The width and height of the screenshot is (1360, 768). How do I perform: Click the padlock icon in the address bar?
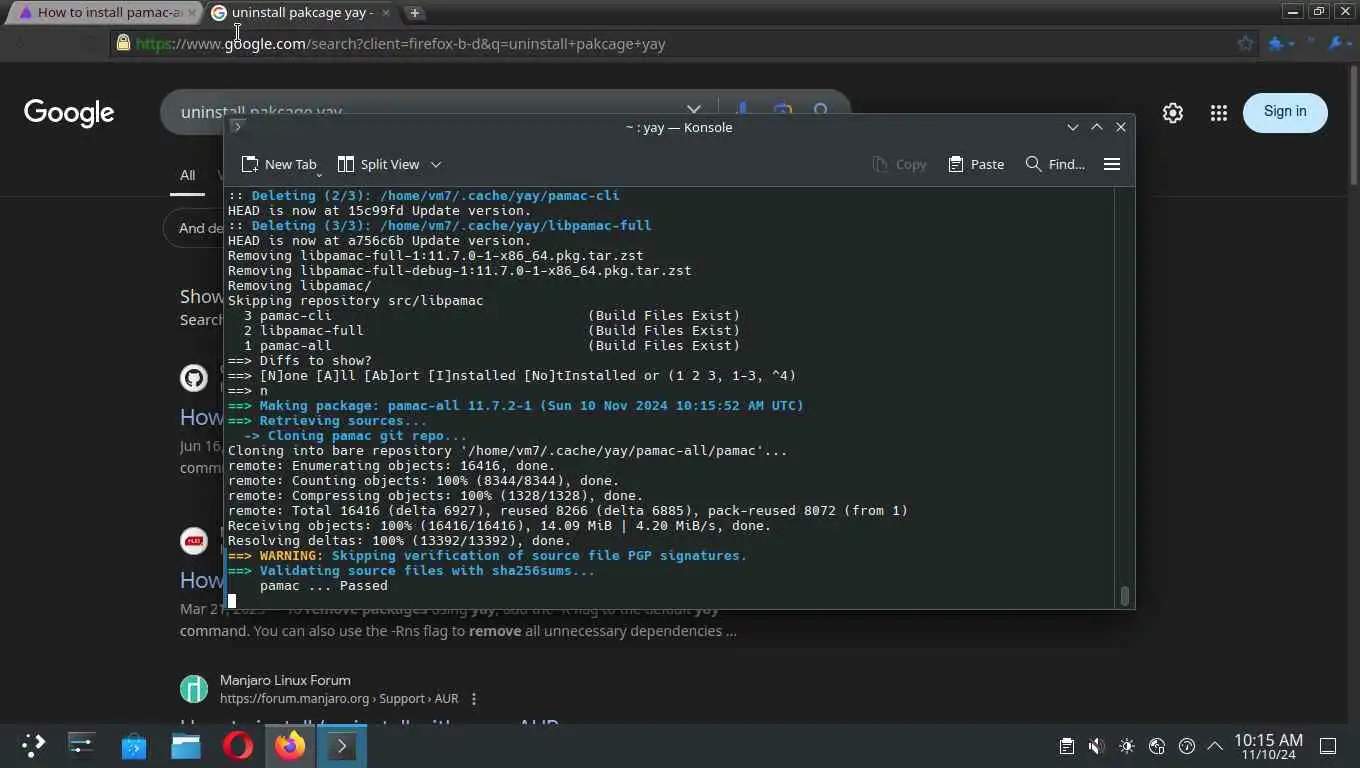point(123,43)
